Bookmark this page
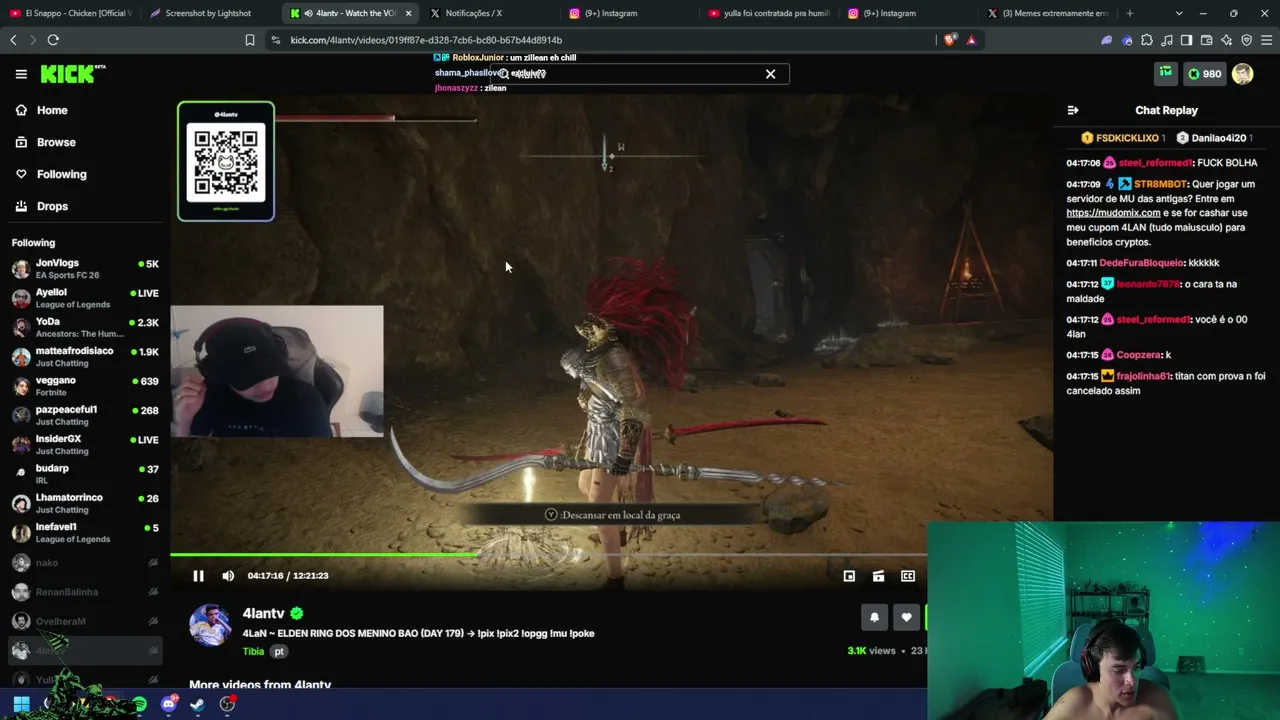The width and height of the screenshot is (1280, 720). (250, 40)
